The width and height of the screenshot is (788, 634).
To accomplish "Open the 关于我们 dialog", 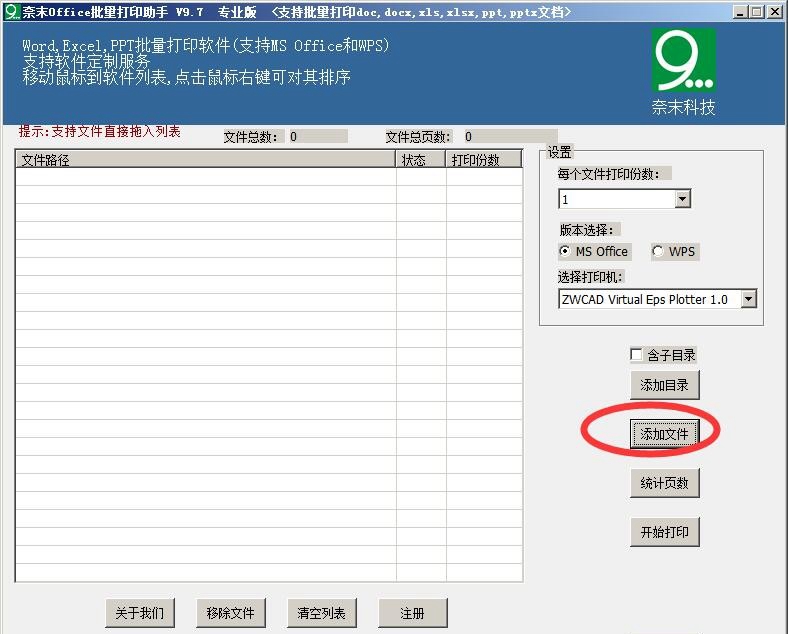I will point(140,613).
